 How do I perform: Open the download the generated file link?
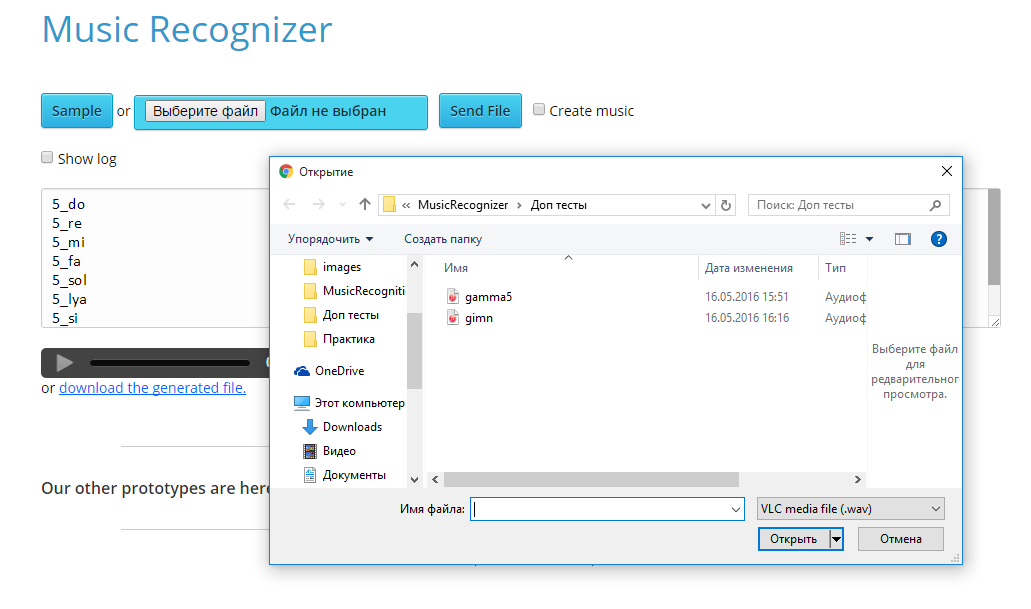click(x=153, y=388)
